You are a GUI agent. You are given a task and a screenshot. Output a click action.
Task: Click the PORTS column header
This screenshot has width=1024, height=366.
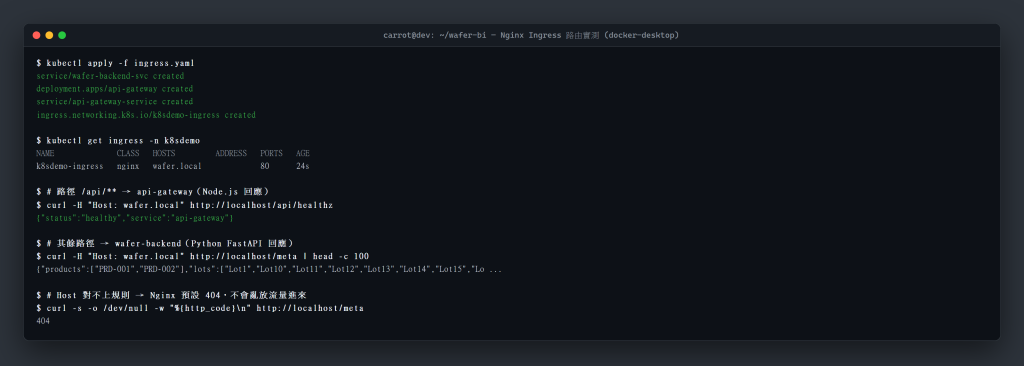point(272,154)
